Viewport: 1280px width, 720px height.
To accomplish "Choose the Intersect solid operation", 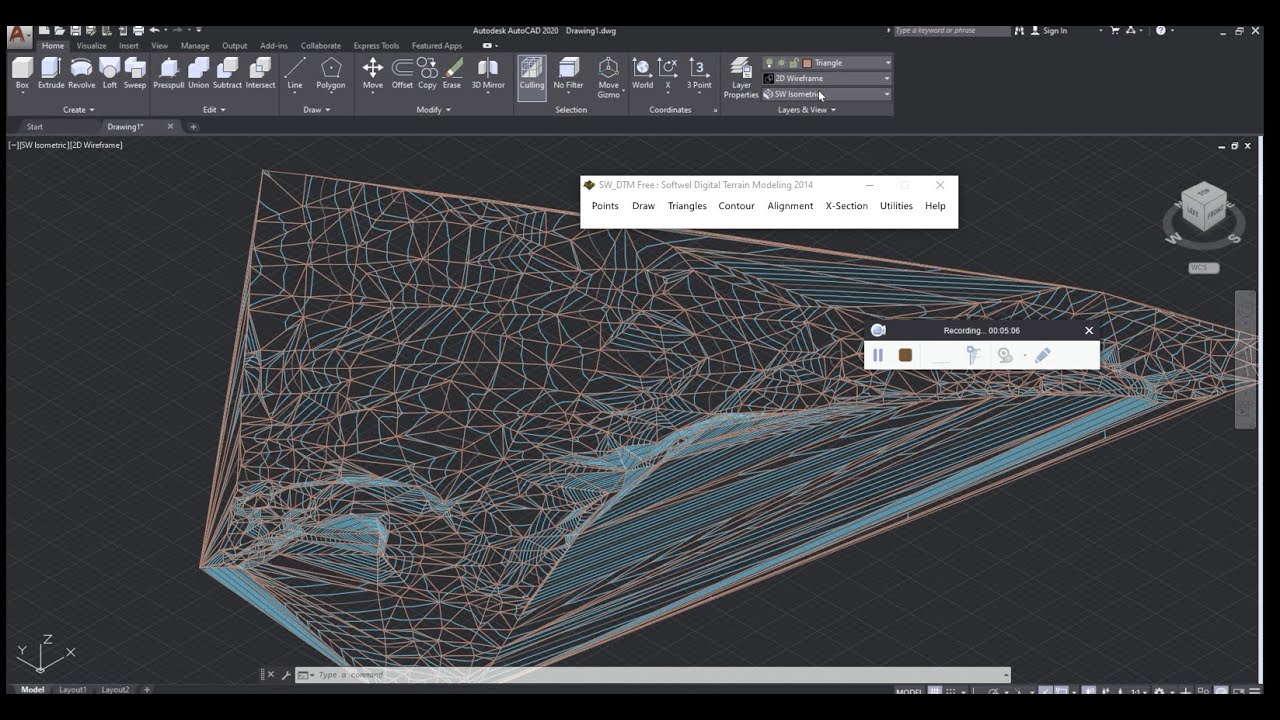I will tap(261, 73).
